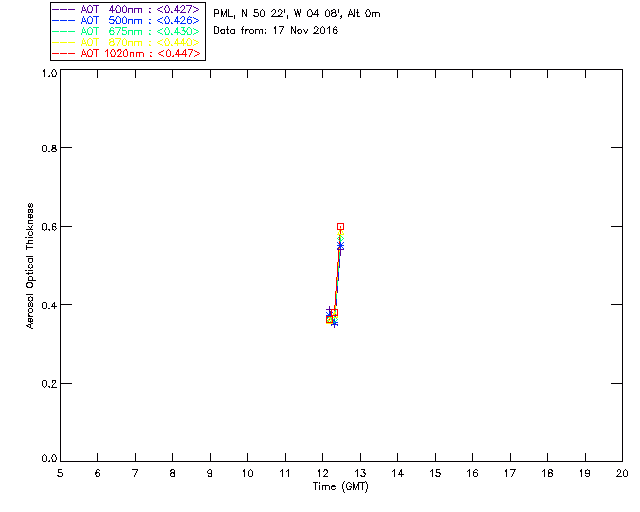Click the AOT 1020nm legend entry
The height and width of the screenshot is (512, 640).
(126, 53)
